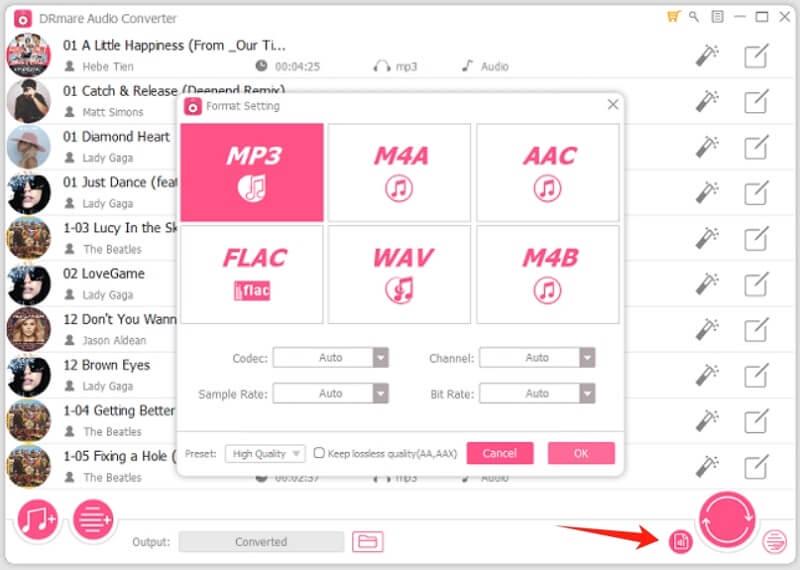
Task: Click the add music files icon
Action: [x=37, y=519]
